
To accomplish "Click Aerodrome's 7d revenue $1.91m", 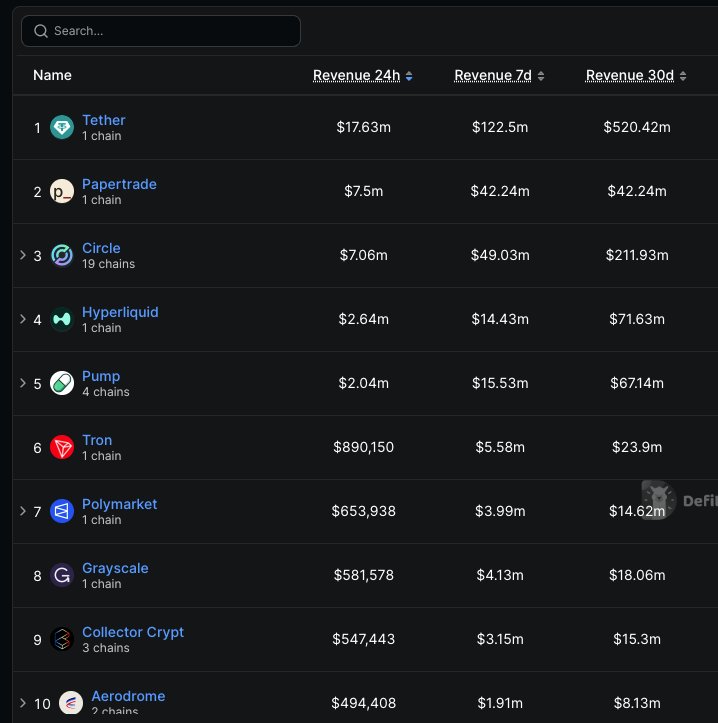I will 500,703.
